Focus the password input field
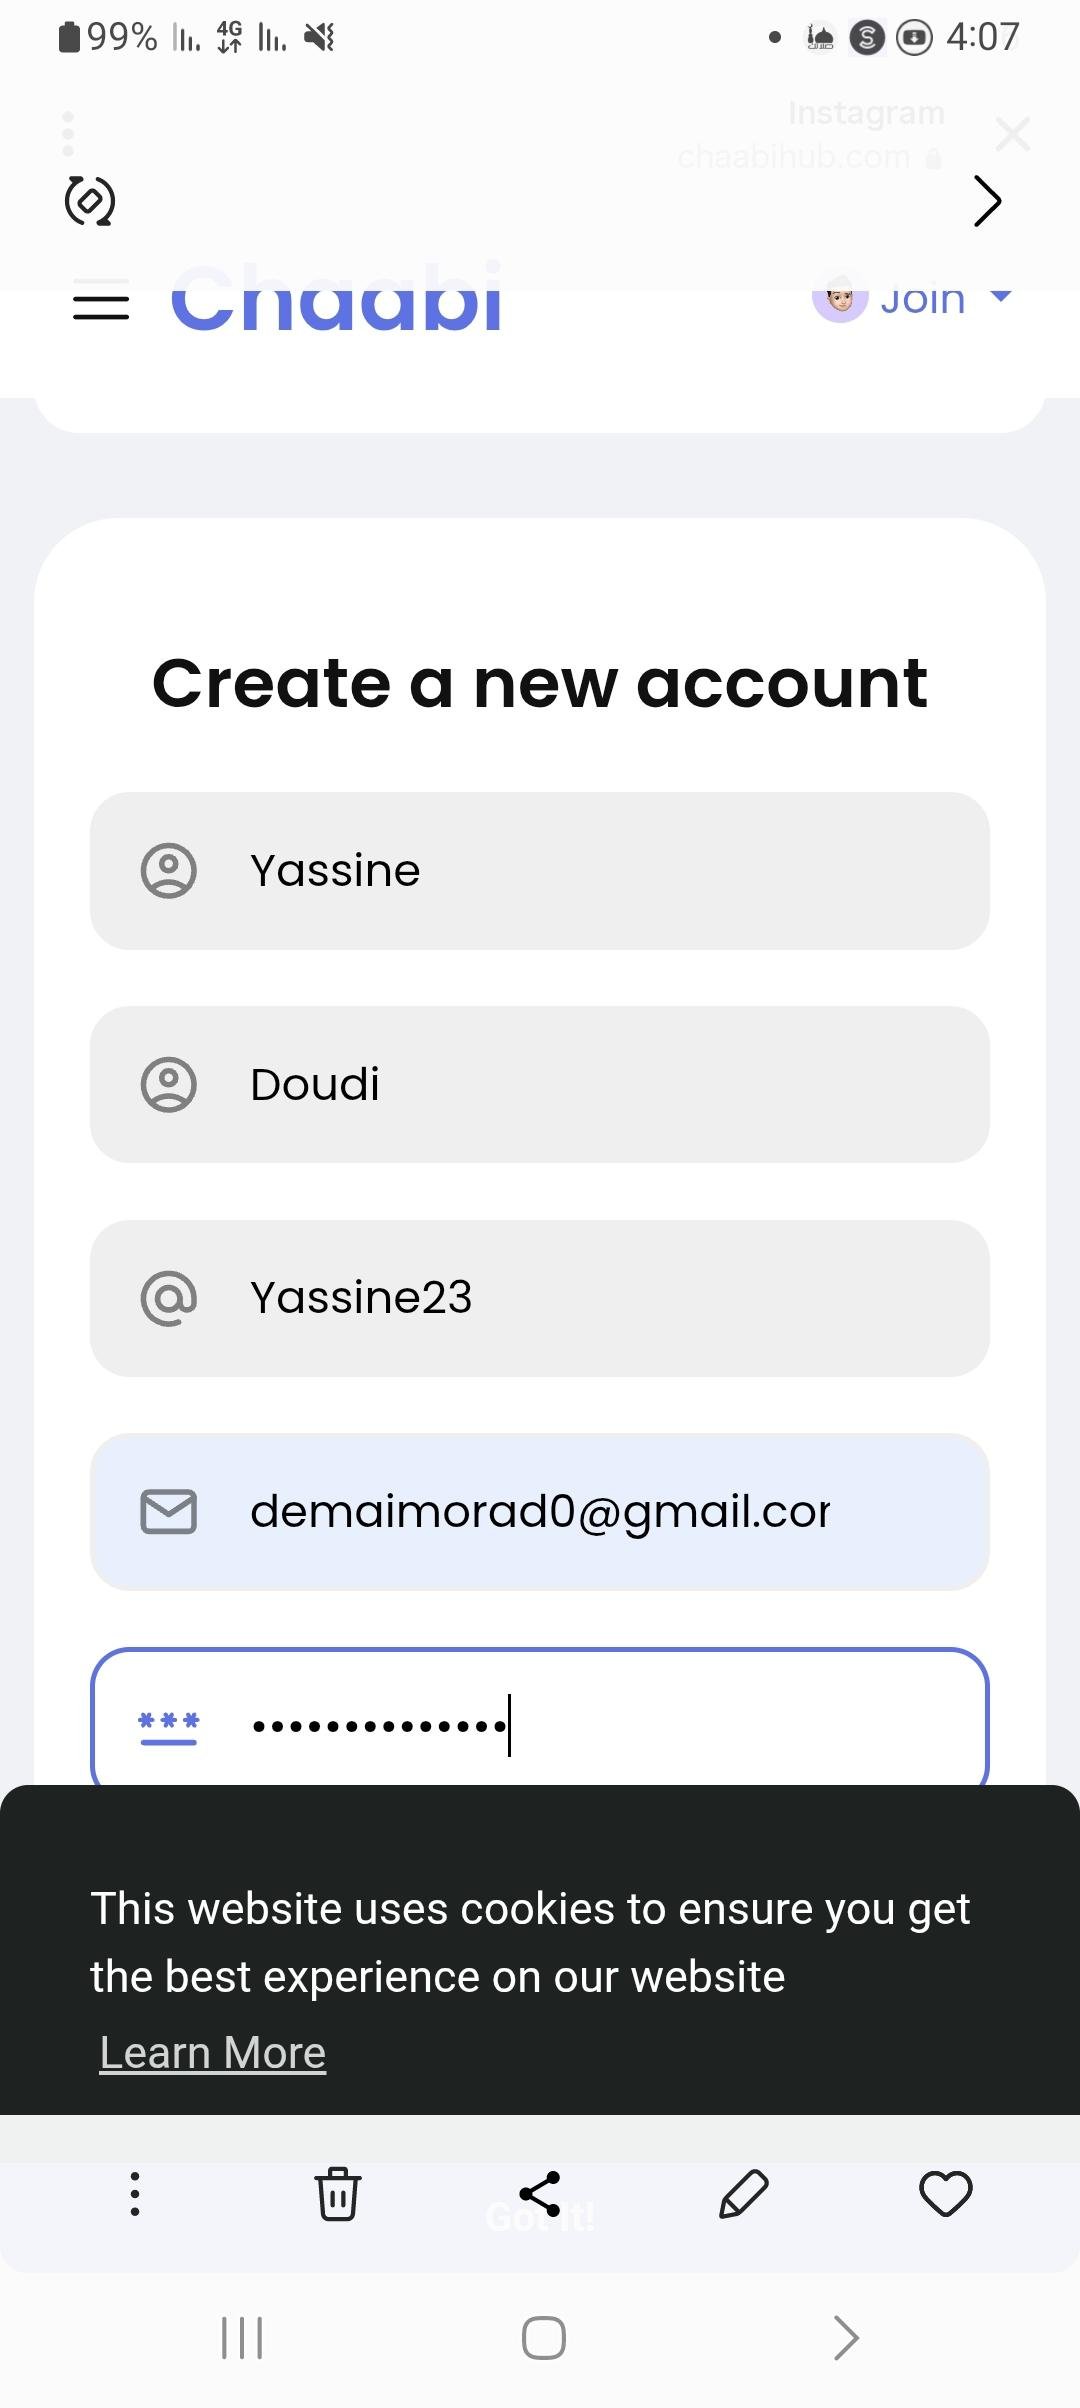The width and height of the screenshot is (1080, 2408). click(600, 1724)
